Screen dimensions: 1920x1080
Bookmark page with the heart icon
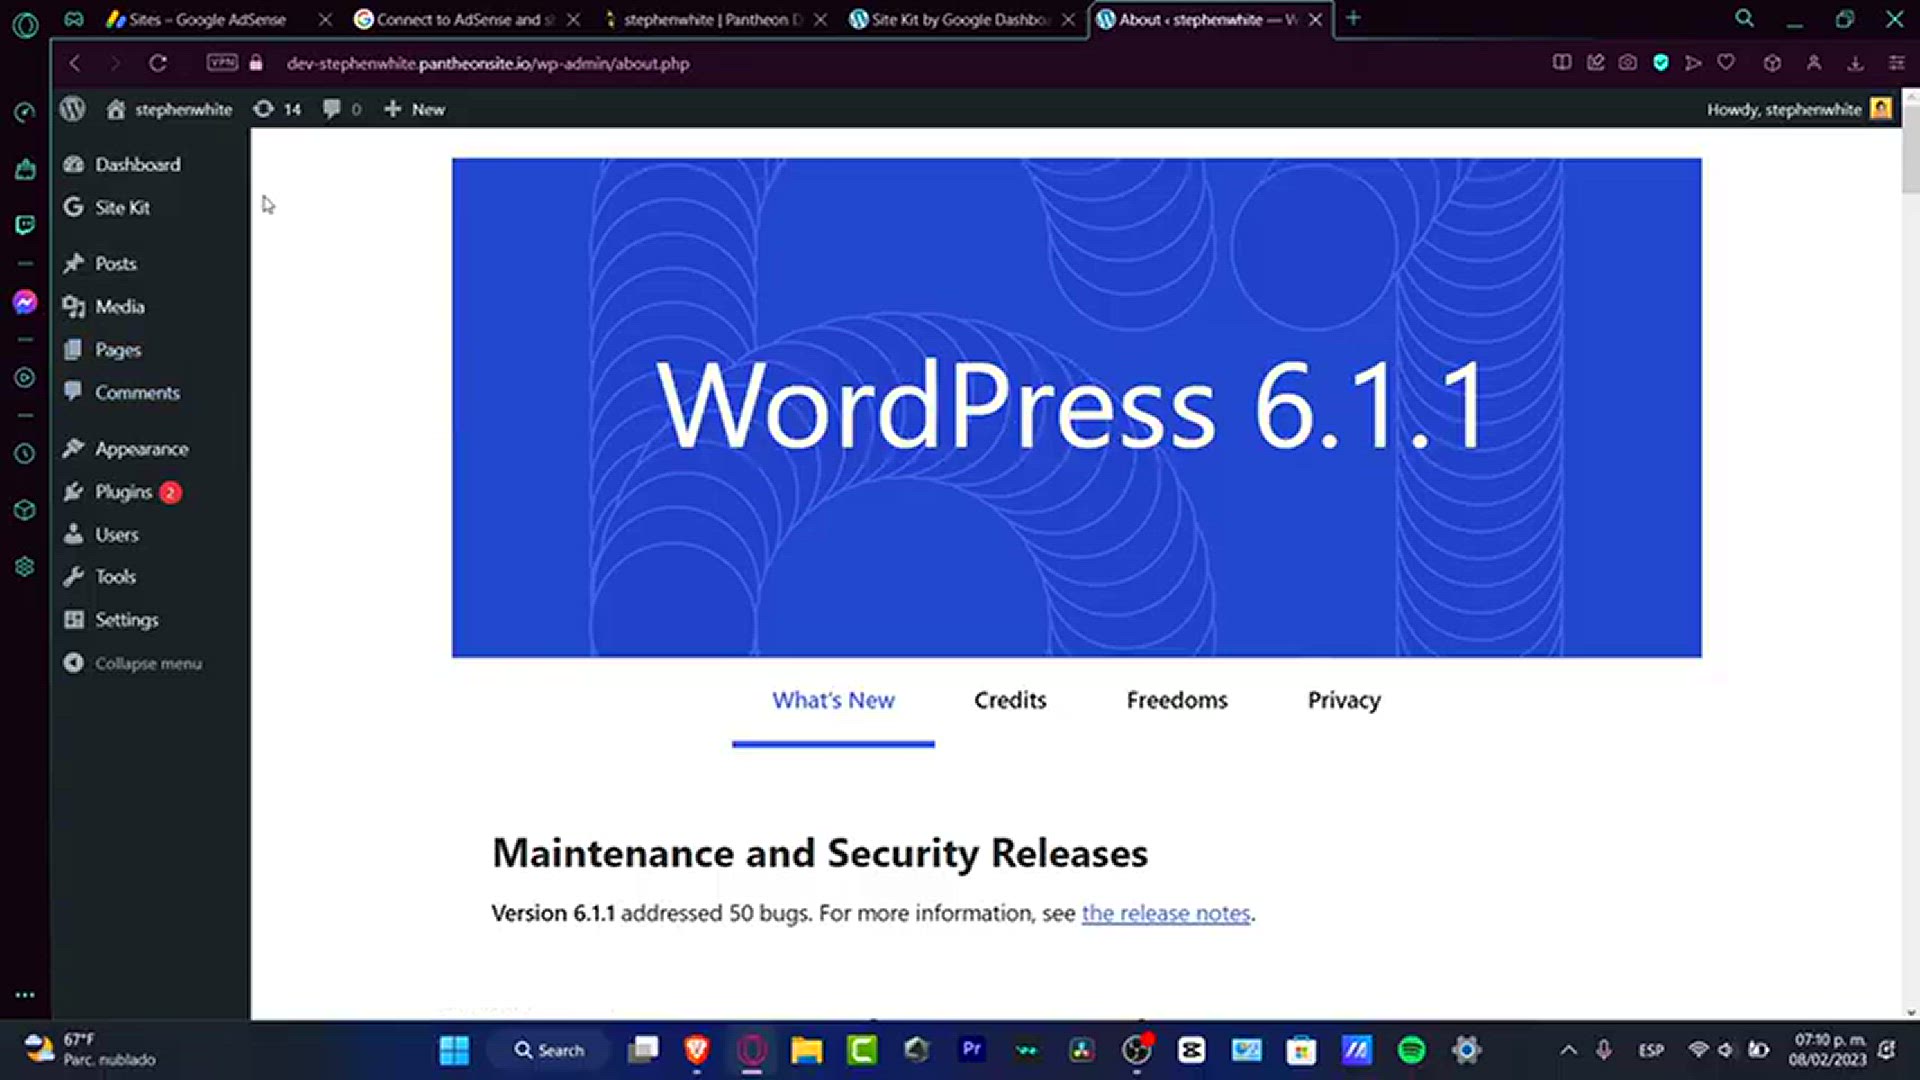[1726, 63]
